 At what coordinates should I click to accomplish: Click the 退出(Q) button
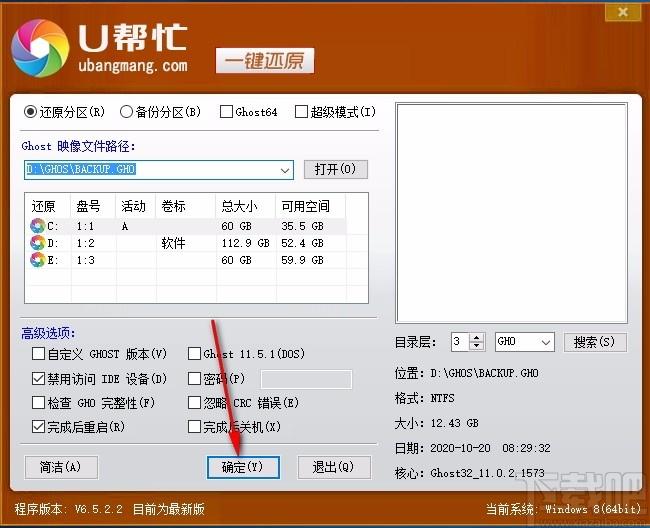pyautogui.click(x=334, y=467)
